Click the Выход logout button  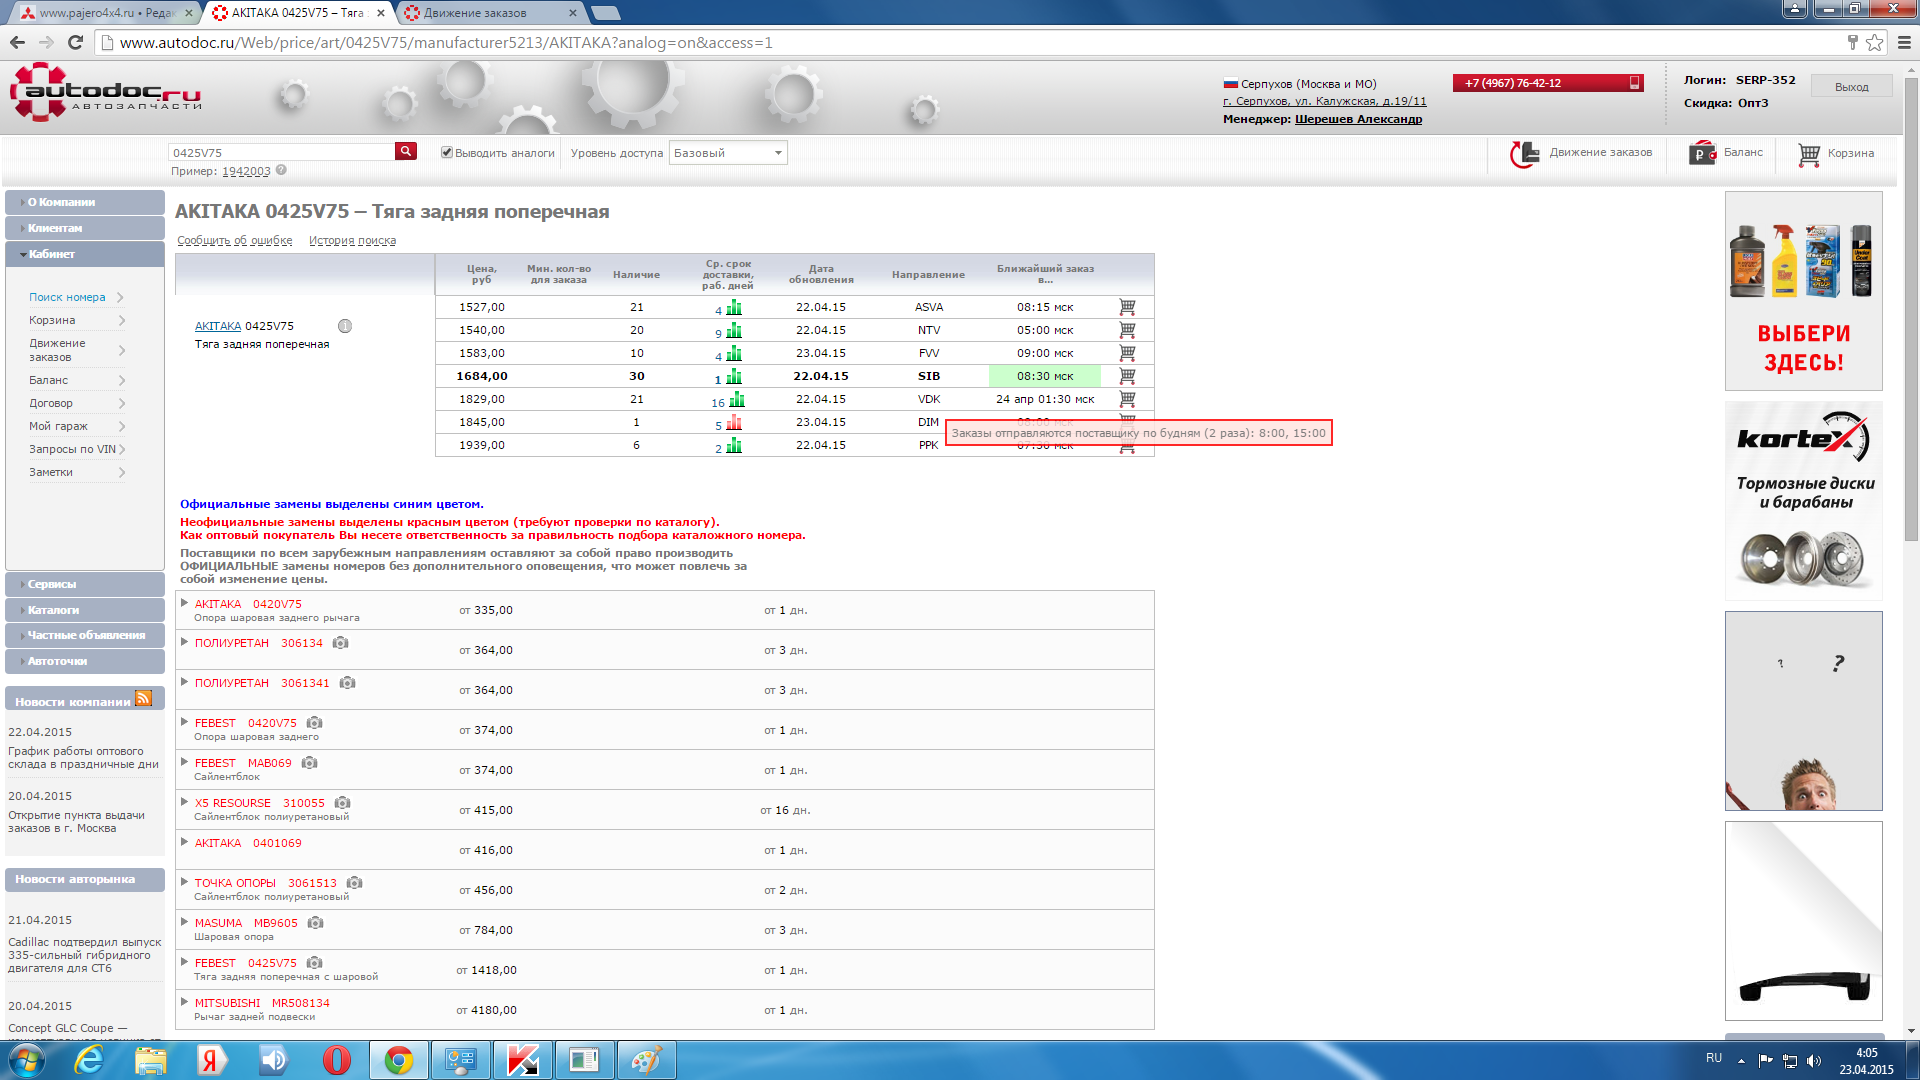(x=1851, y=87)
